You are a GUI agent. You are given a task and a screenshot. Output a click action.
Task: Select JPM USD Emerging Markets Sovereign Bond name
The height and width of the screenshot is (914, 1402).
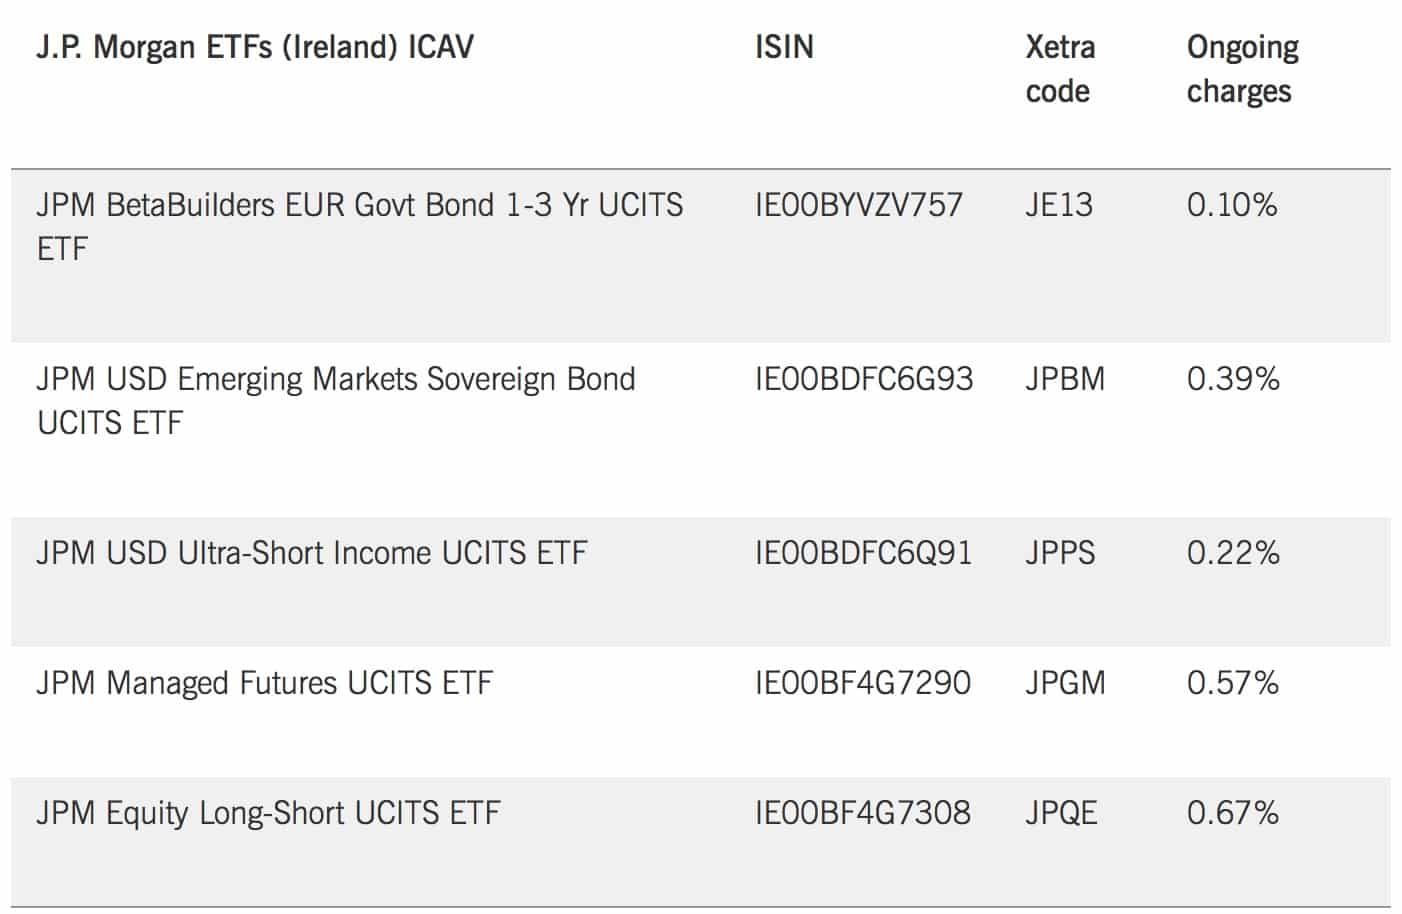(335, 400)
